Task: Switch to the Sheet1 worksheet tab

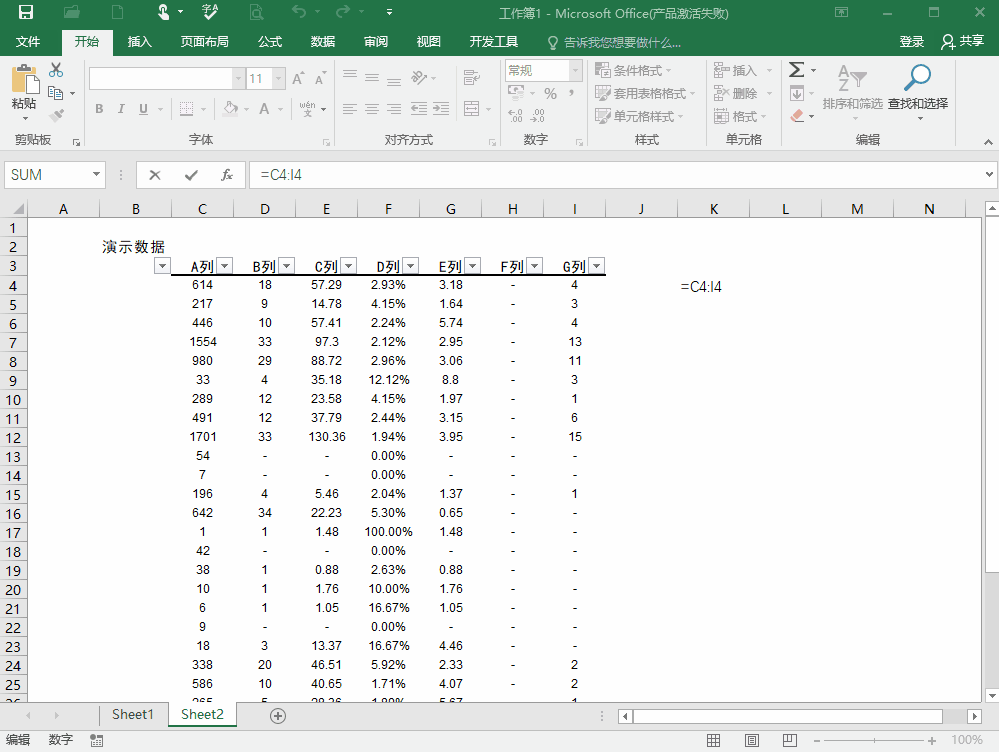Action: (132, 714)
